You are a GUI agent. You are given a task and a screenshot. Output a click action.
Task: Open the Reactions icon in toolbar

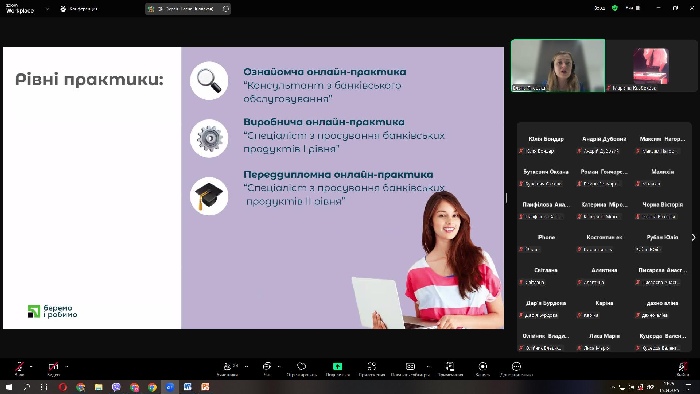click(x=301, y=367)
